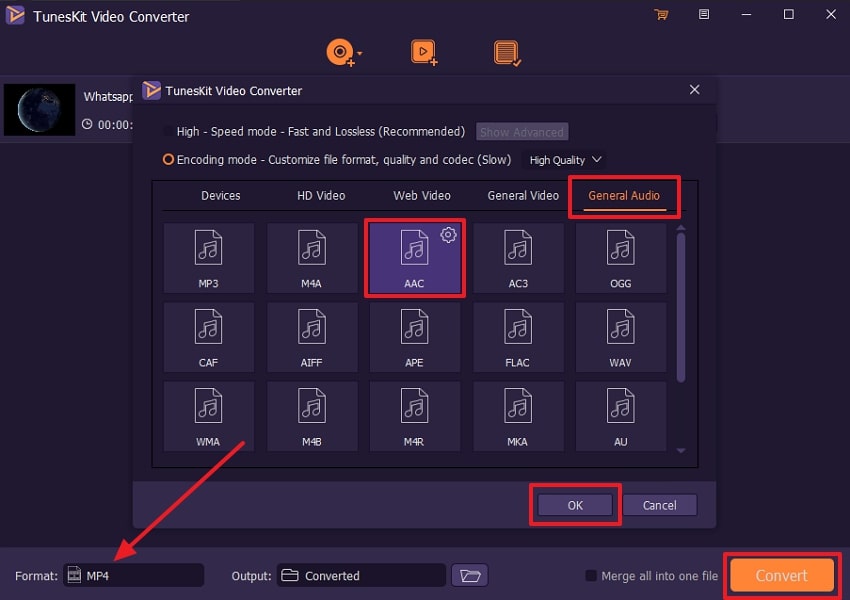850x600 pixels.
Task: Switch to the General Video tab
Action: click(x=523, y=196)
